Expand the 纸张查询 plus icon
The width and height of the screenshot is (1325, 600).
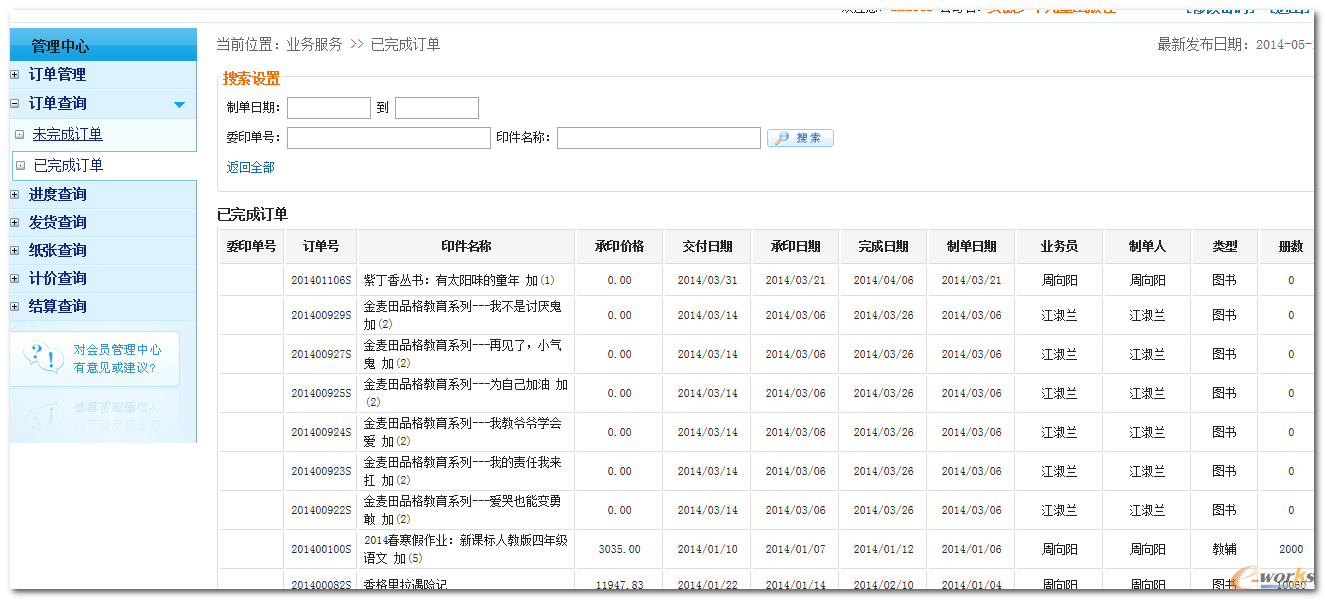(14, 251)
